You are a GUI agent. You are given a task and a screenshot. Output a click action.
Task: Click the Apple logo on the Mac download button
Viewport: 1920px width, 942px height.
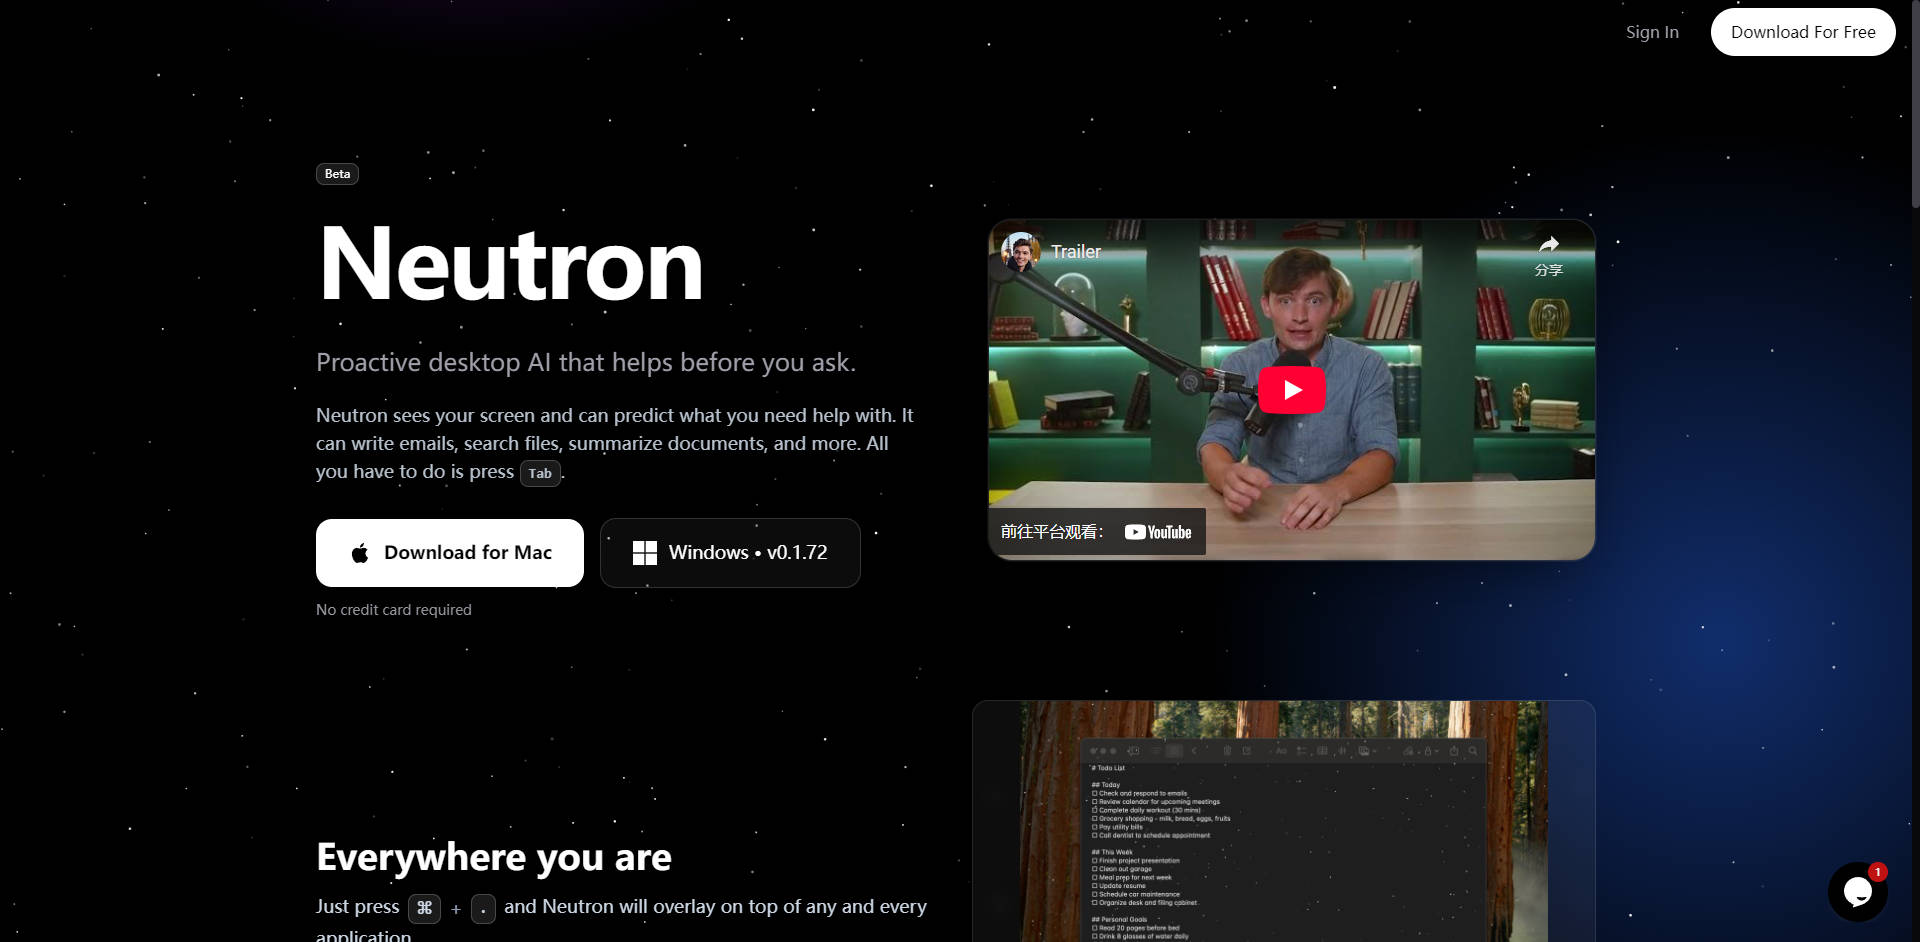coord(360,552)
